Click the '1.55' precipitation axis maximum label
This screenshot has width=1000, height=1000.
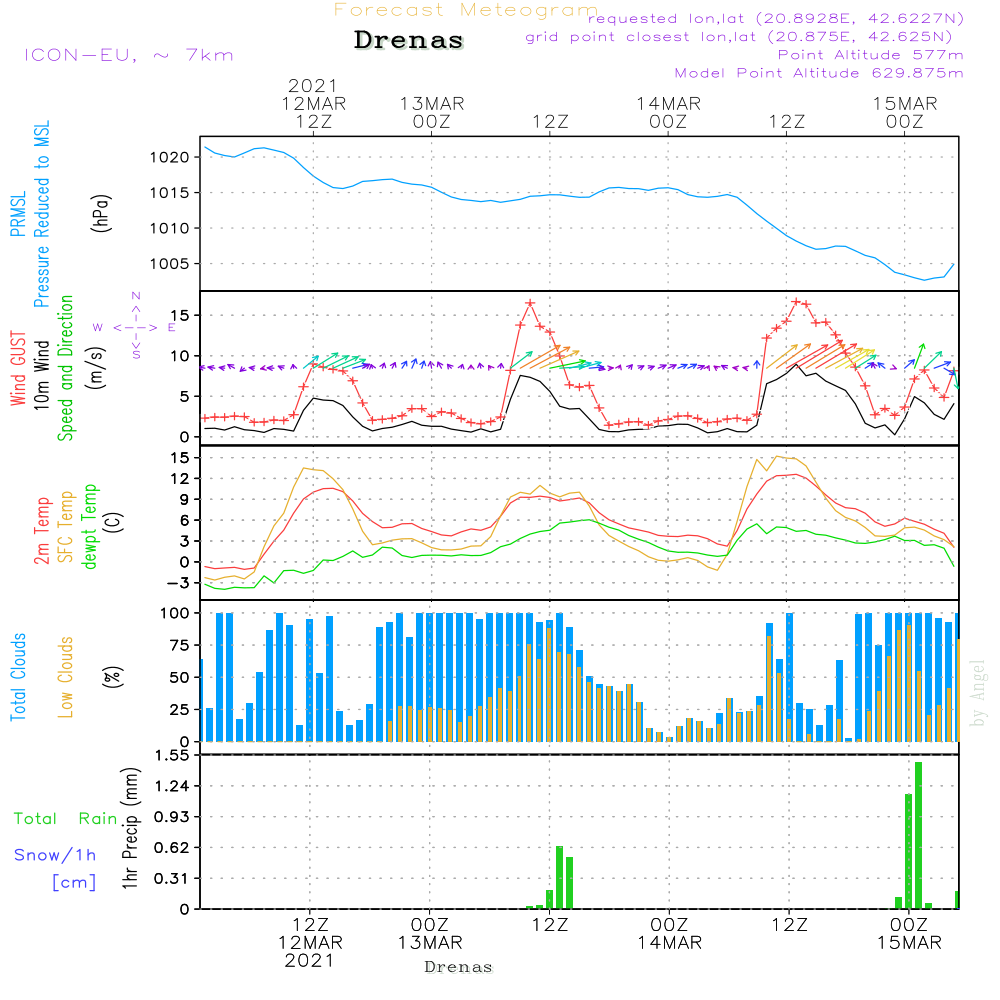tap(172, 756)
